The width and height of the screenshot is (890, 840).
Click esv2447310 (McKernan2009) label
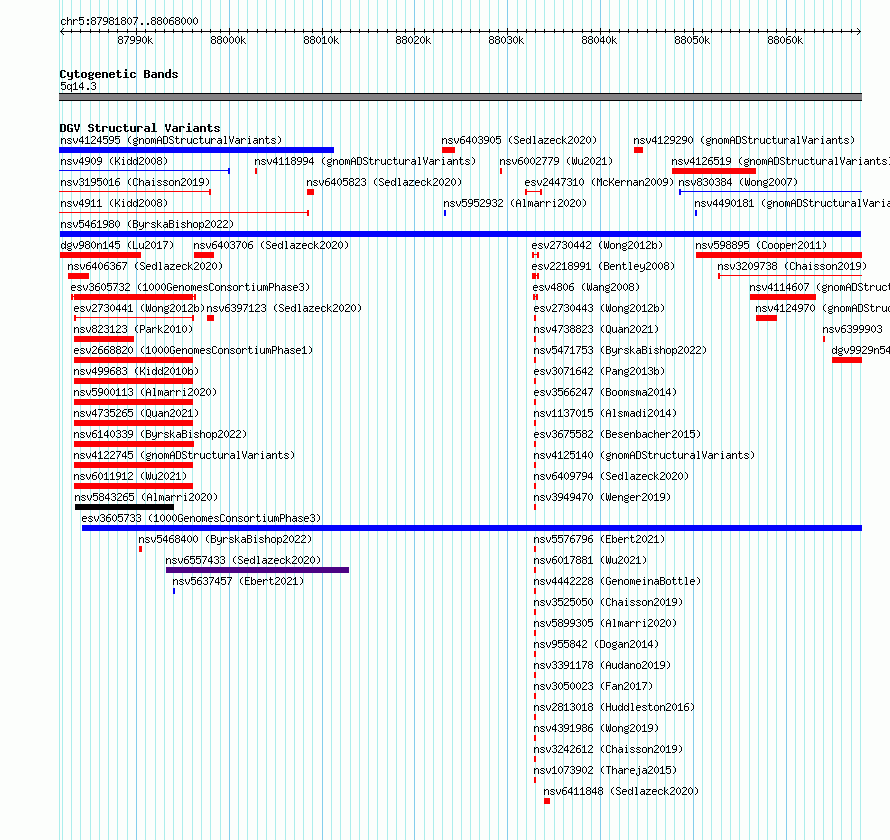tap(599, 182)
